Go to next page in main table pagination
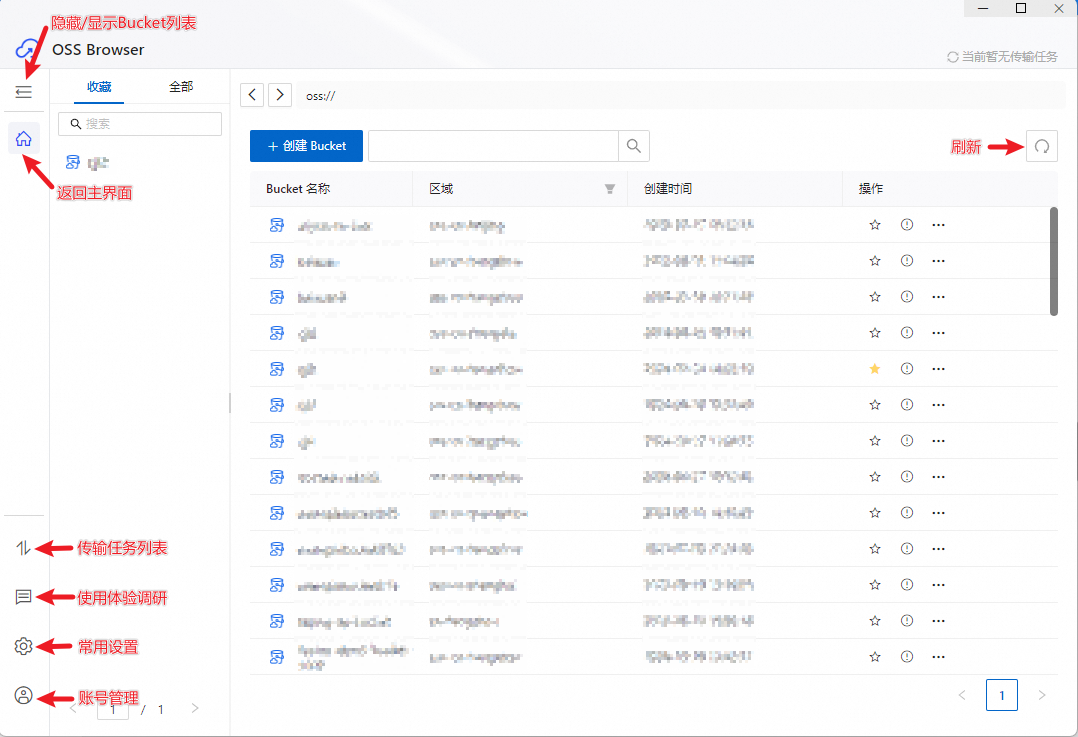The height and width of the screenshot is (737, 1078). (1042, 695)
